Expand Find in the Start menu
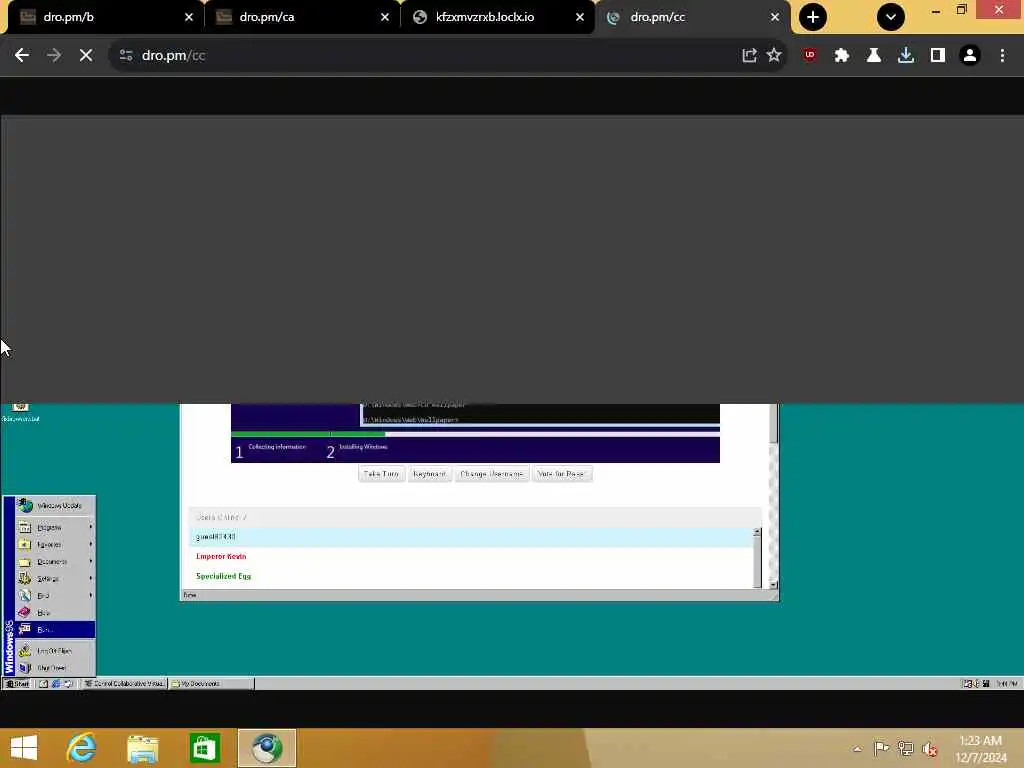Screen dimensions: 1024x768 click(56, 596)
